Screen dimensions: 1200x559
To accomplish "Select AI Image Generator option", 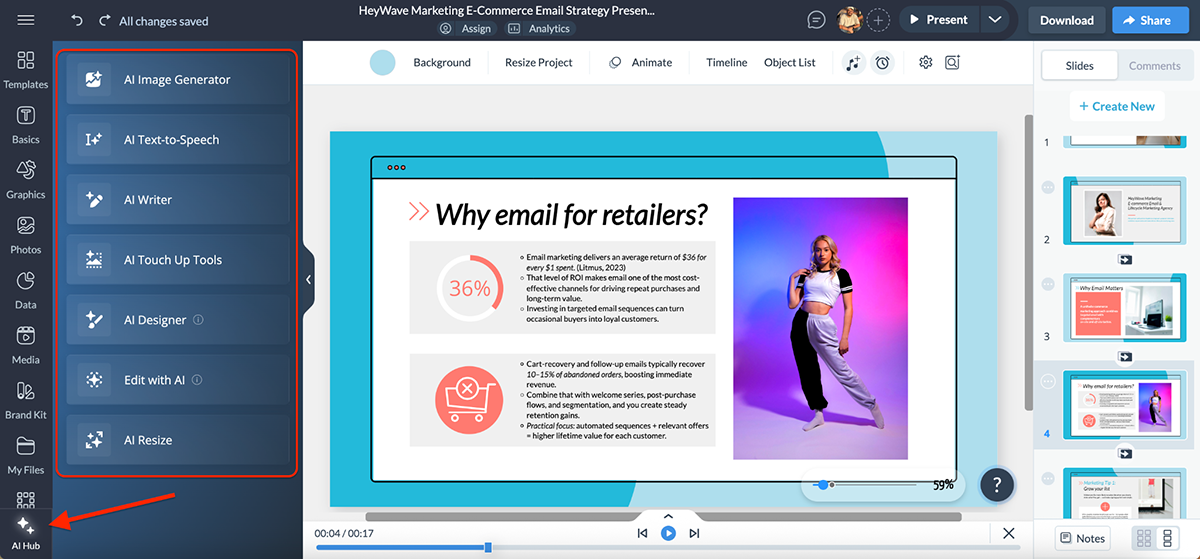I will 178,80.
